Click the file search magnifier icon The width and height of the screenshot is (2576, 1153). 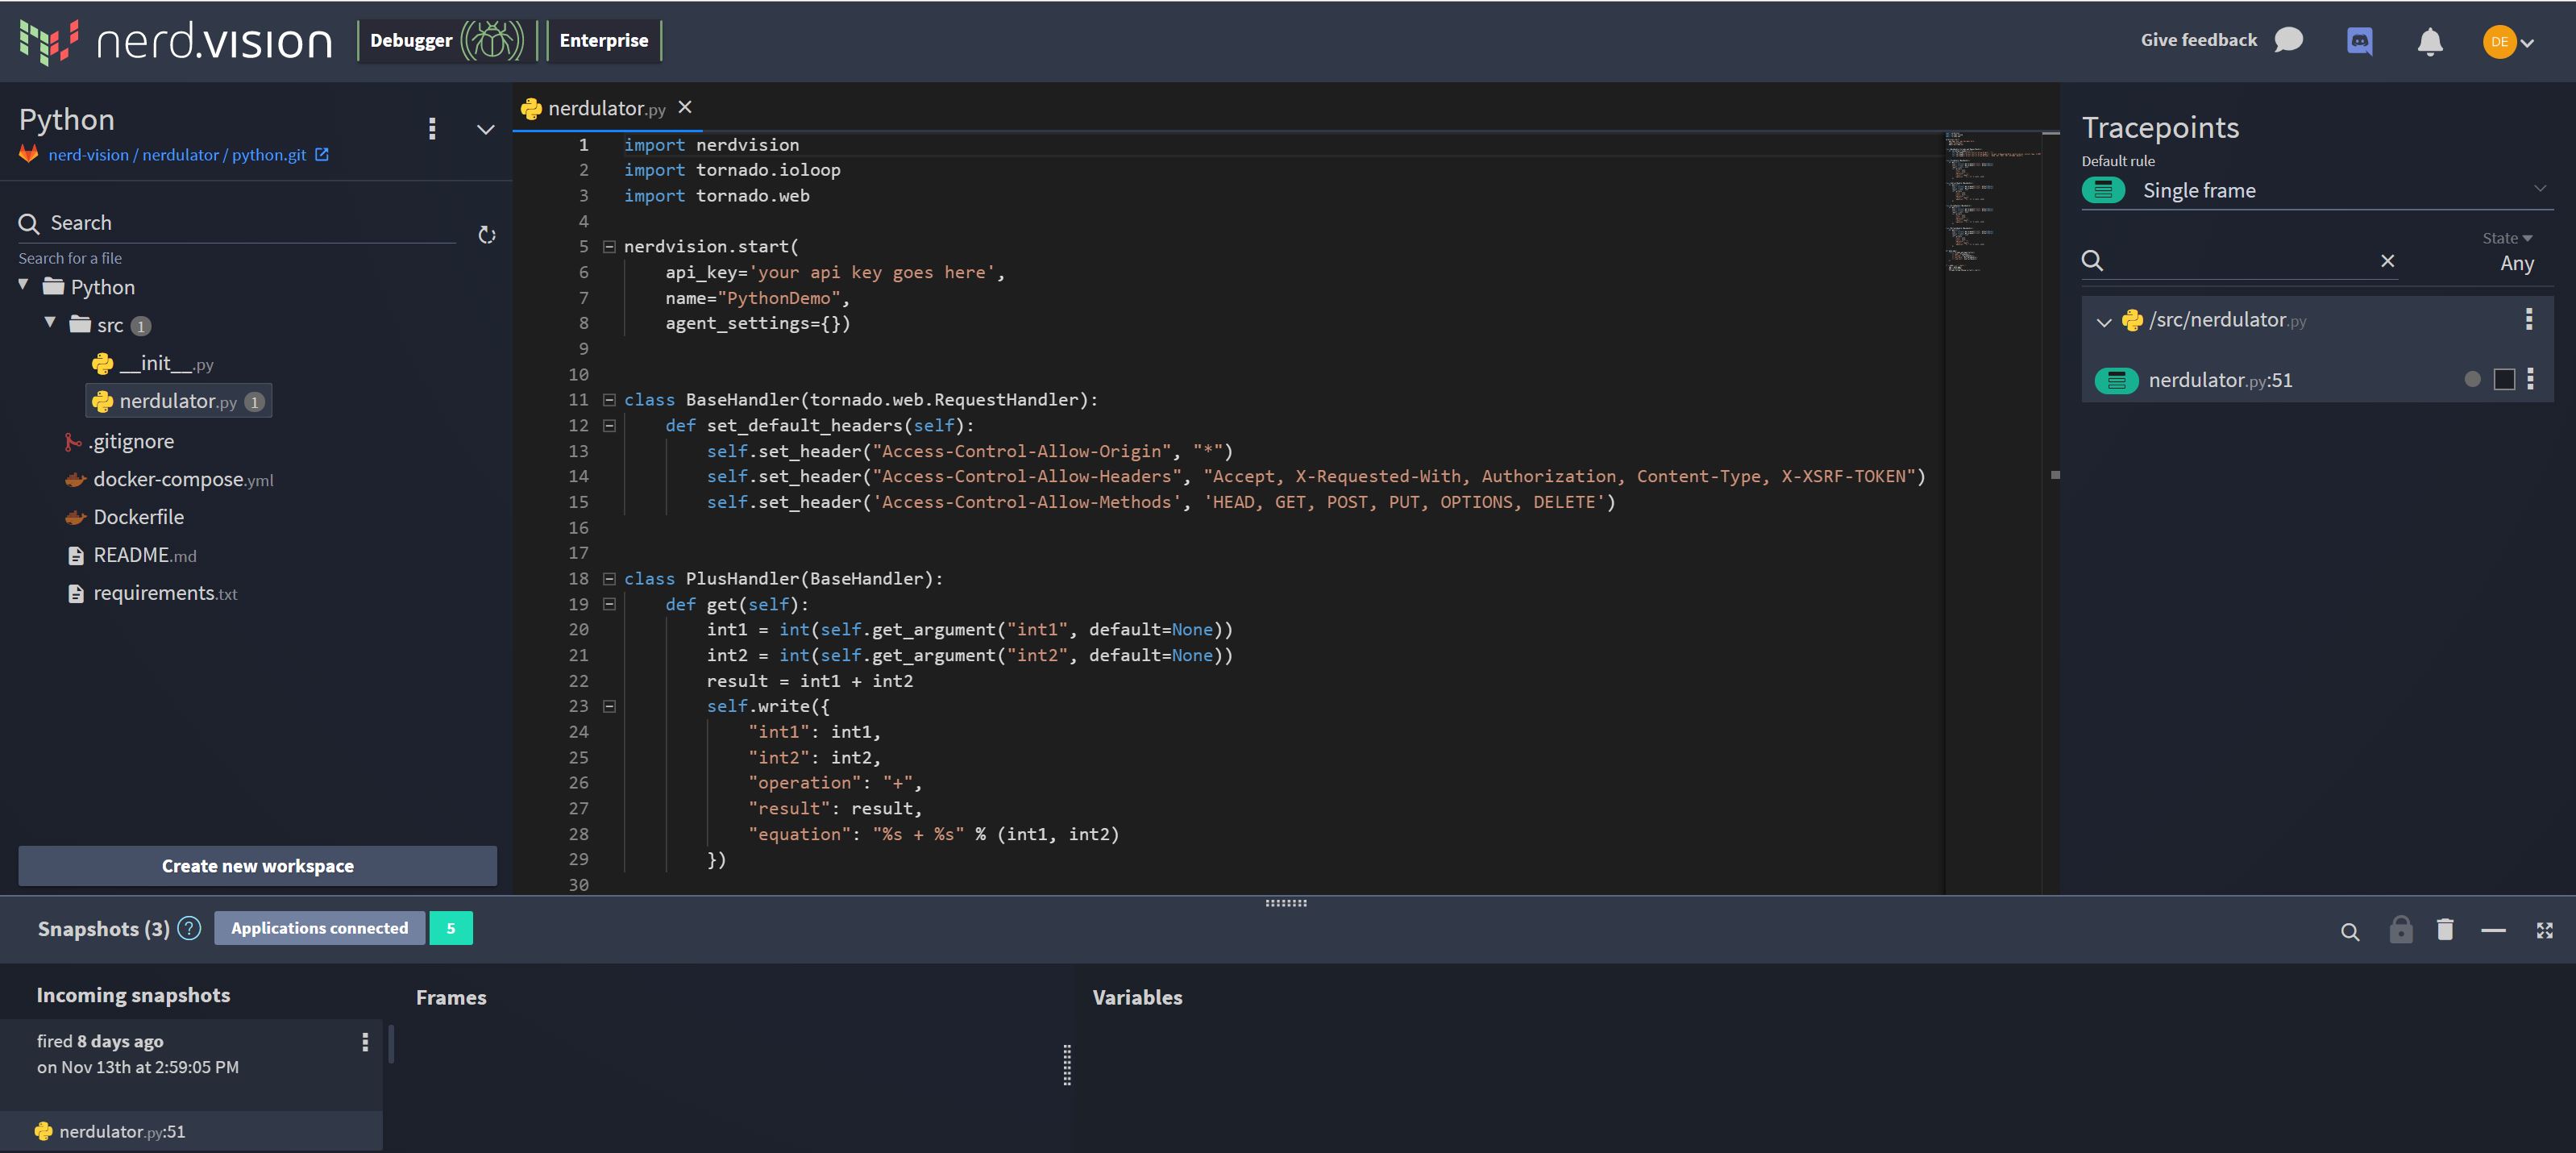coord(29,224)
